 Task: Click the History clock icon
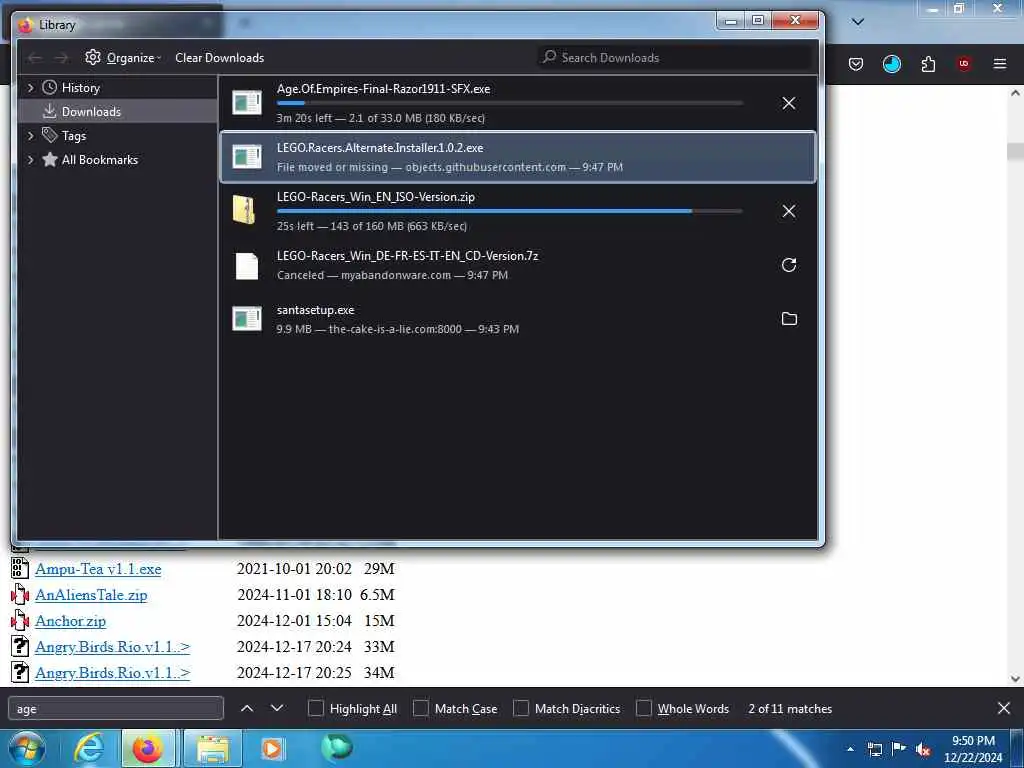[50, 87]
